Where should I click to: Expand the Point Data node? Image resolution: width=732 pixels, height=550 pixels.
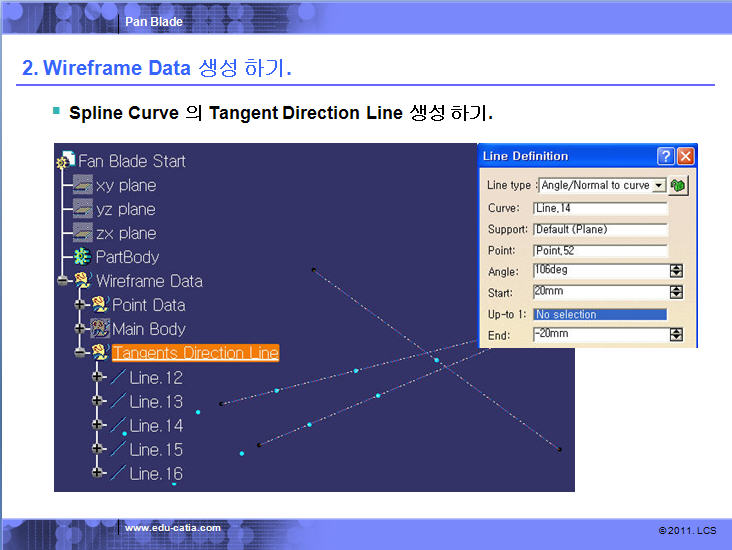click(x=80, y=304)
